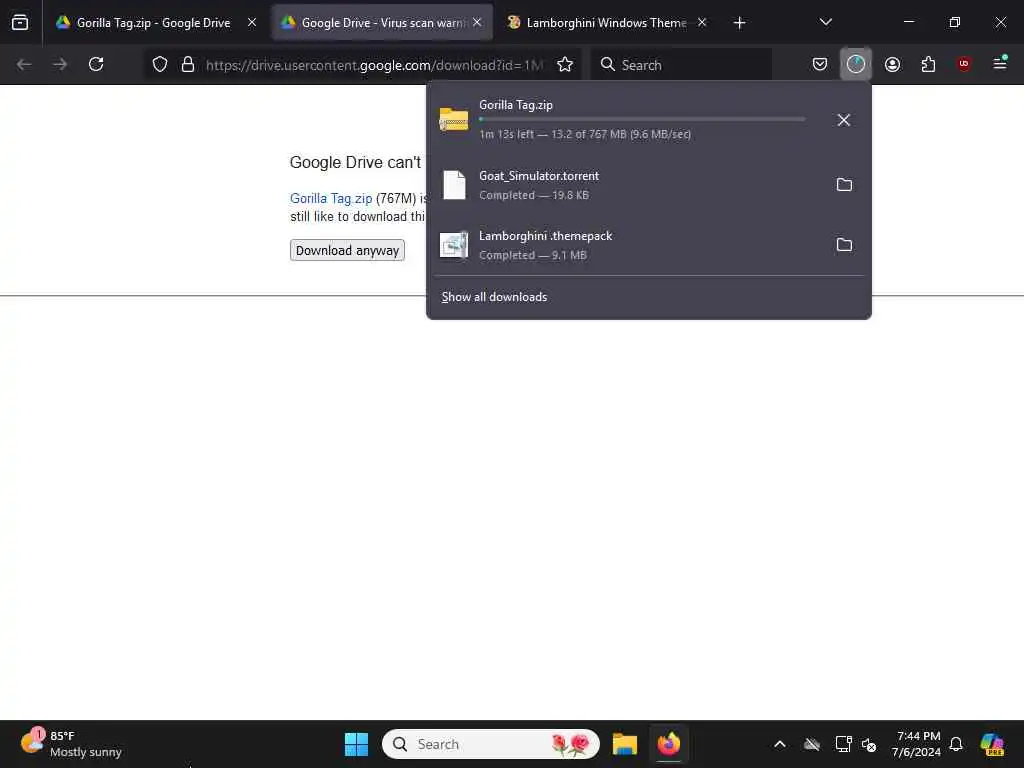
Task: Click Show all downloads
Action: (494, 297)
